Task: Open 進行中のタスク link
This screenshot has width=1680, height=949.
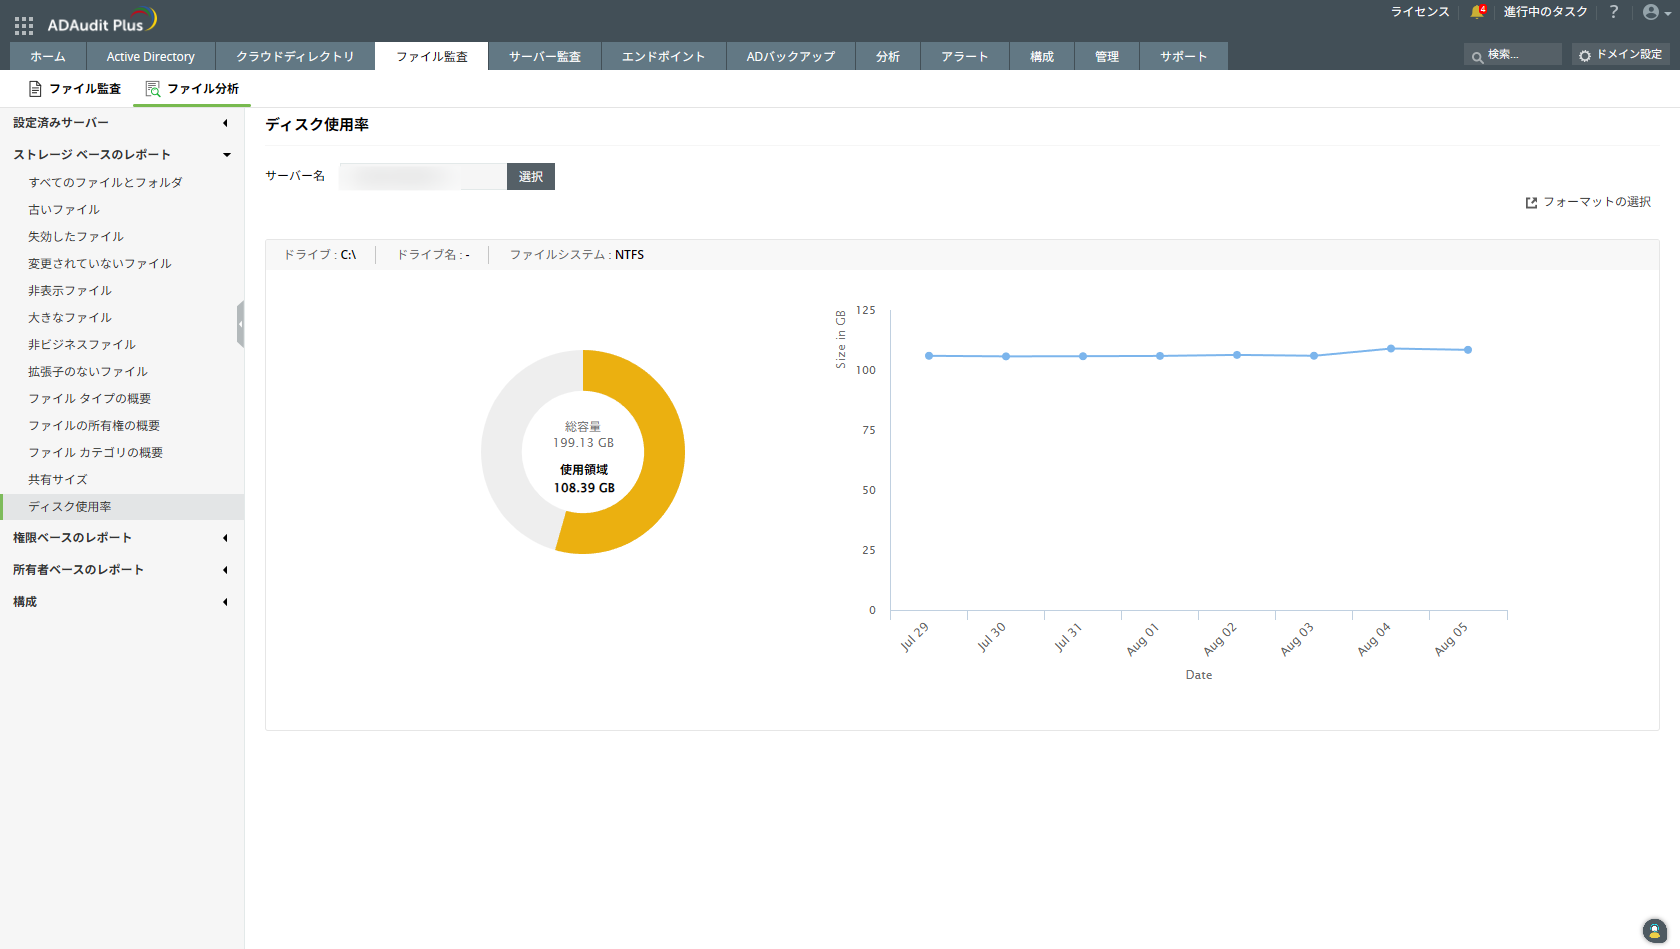Action: [x=1546, y=12]
